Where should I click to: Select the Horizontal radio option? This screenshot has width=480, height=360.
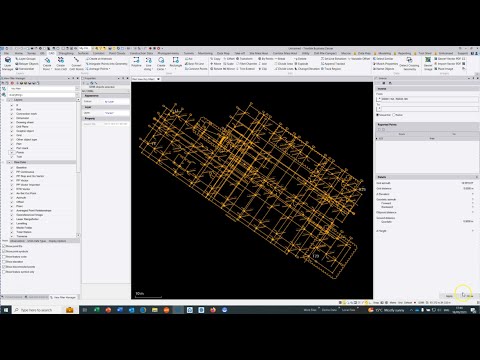pyautogui.click(x=383, y=115)
